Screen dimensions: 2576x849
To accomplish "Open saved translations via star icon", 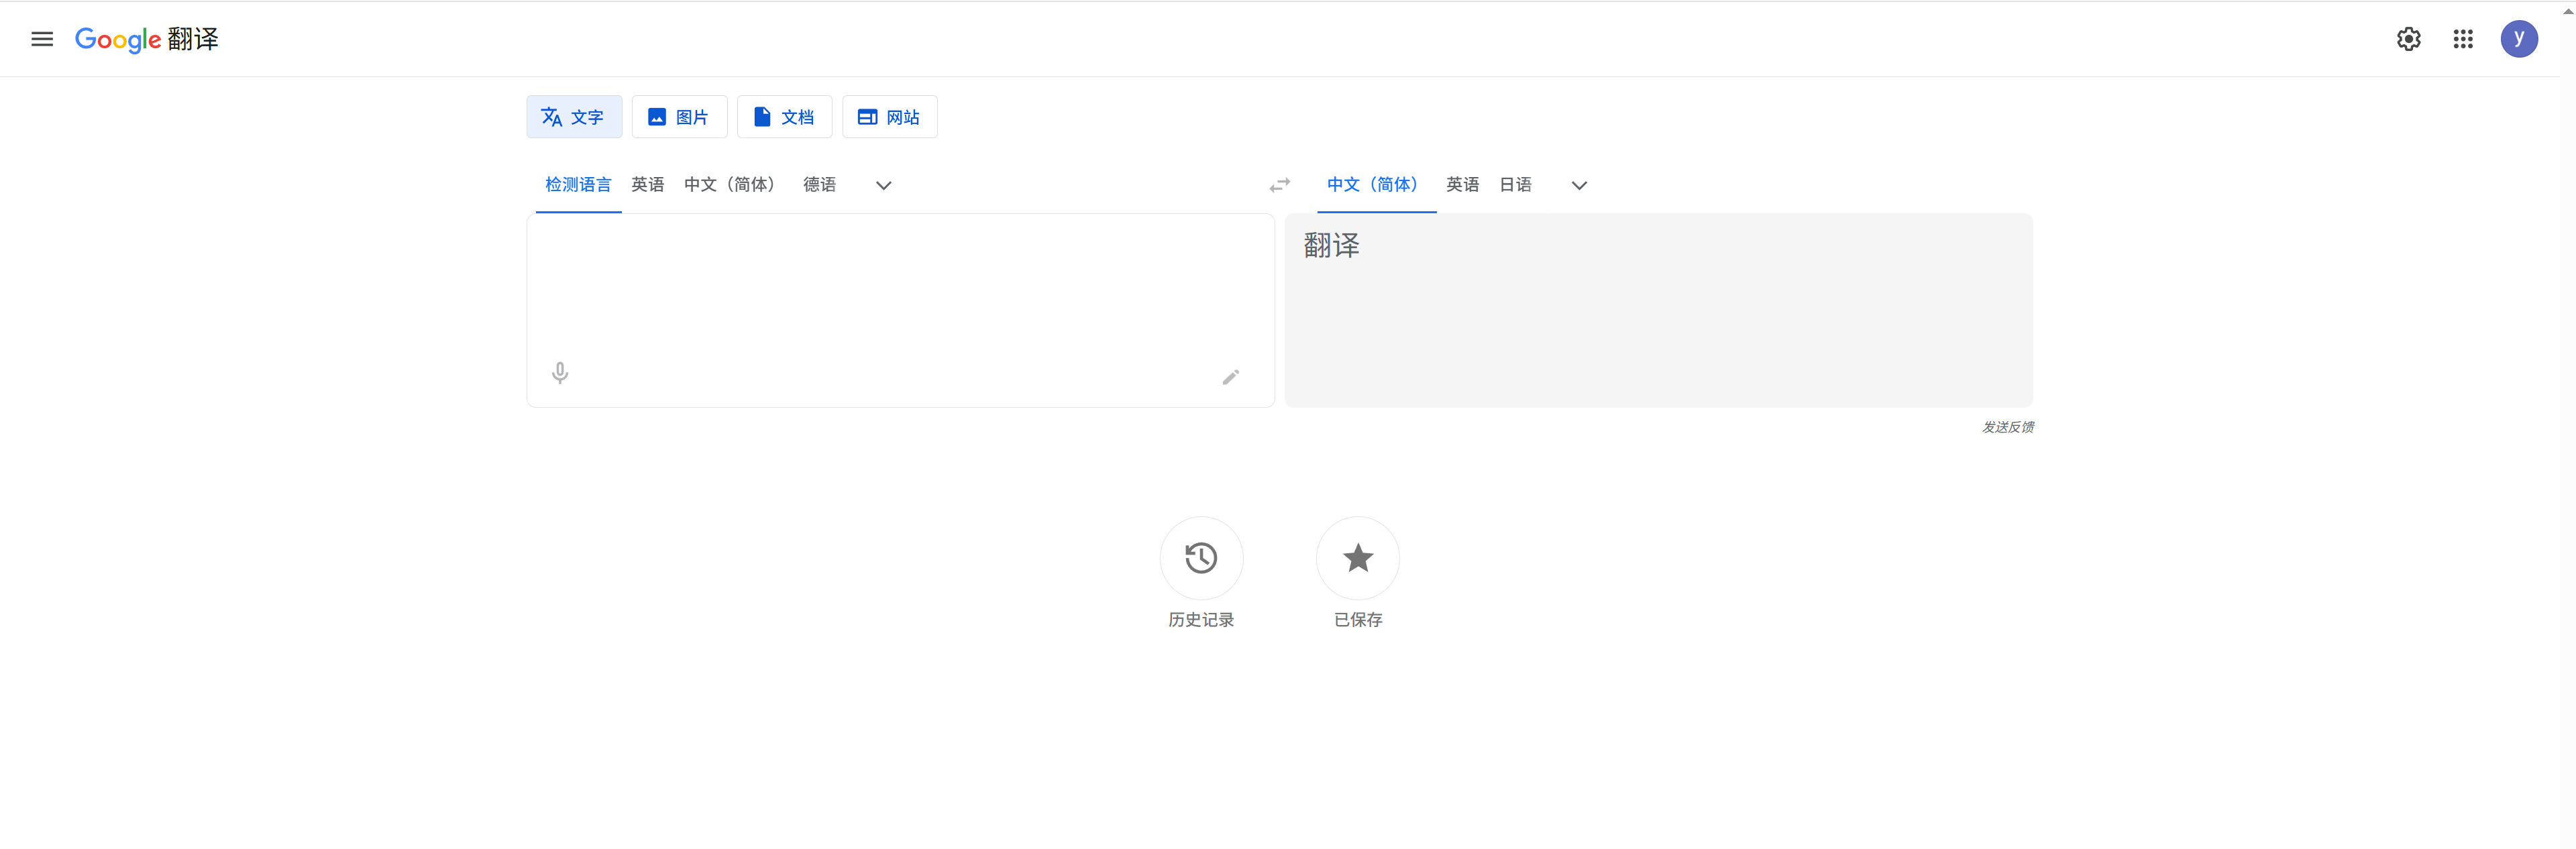I will (1357, 557).
